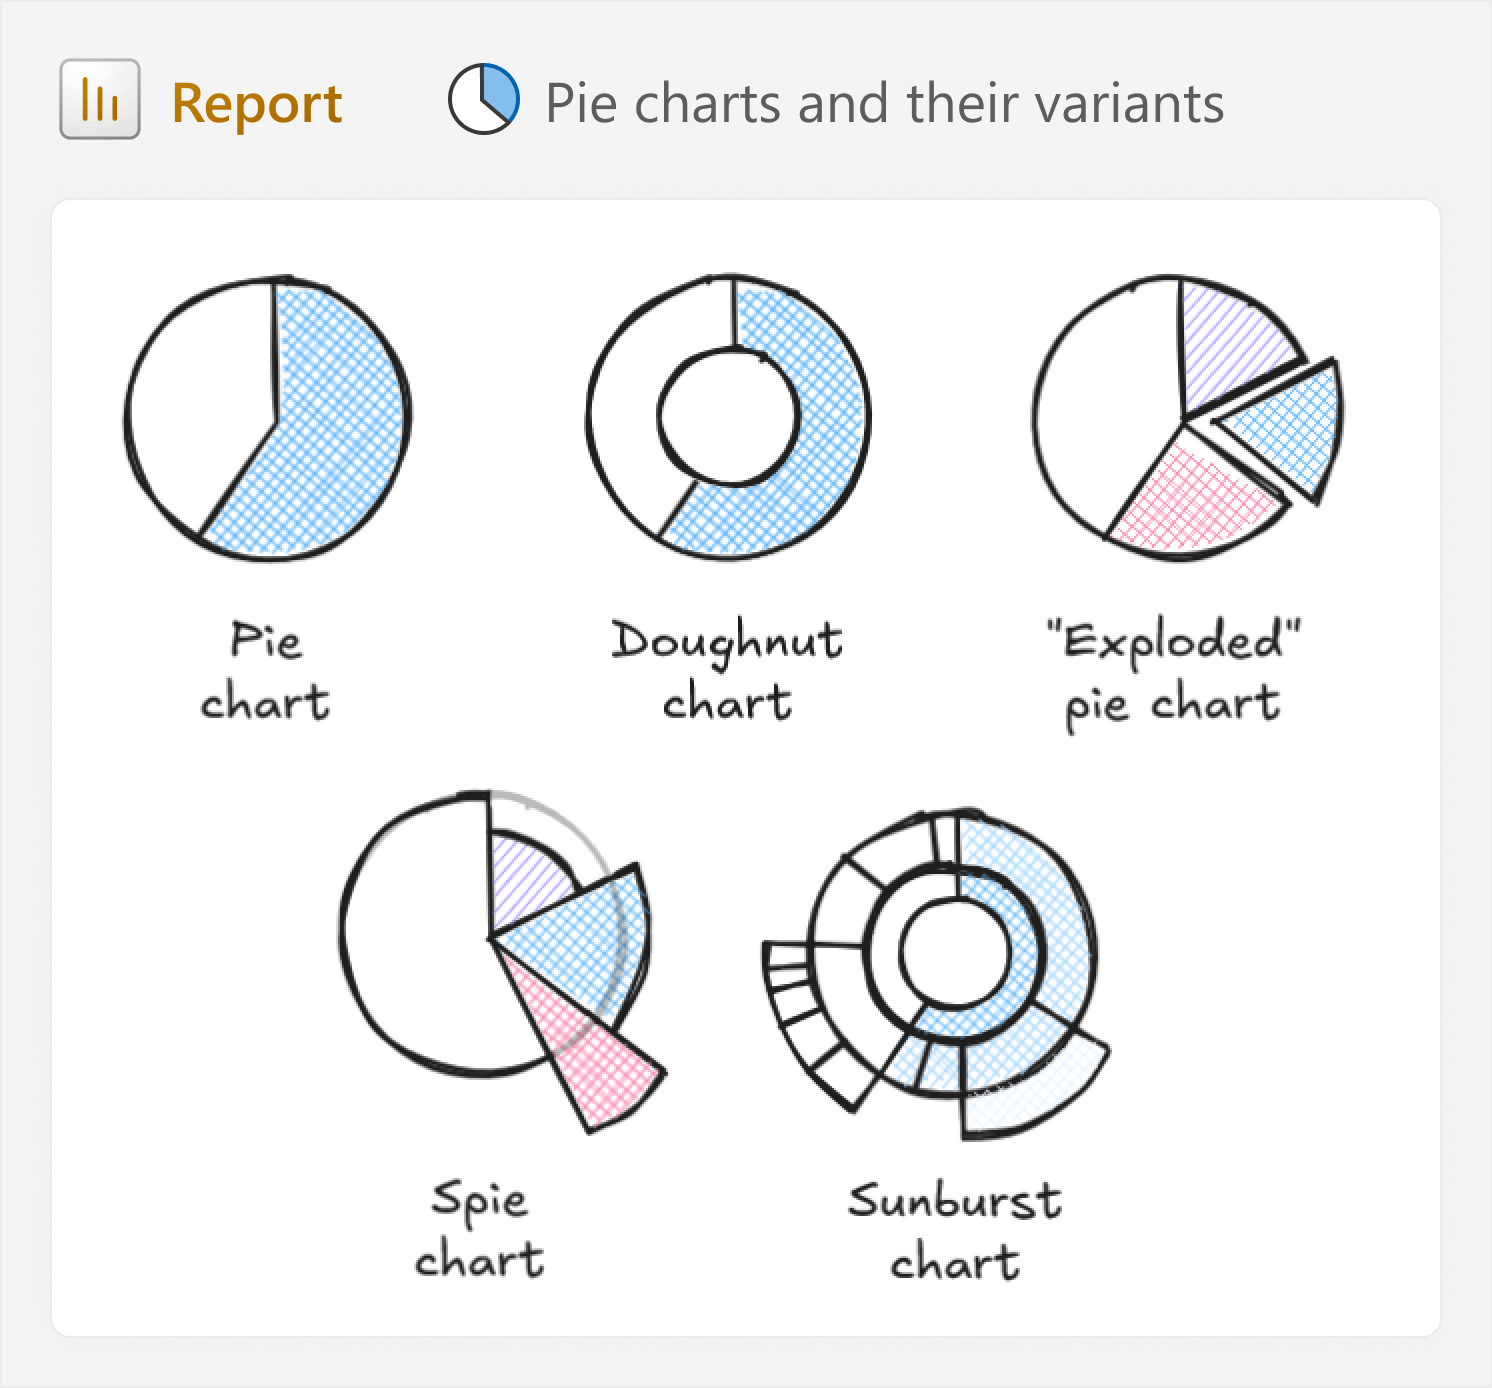This screenshot has width=1492, height=1388.
Task: Click the 'Pie chart' caption
Action: [265, 670]
